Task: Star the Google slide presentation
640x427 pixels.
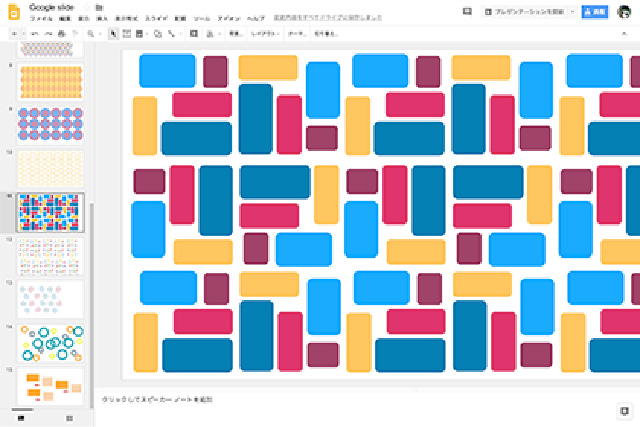Action: click(x=87, y=7)
